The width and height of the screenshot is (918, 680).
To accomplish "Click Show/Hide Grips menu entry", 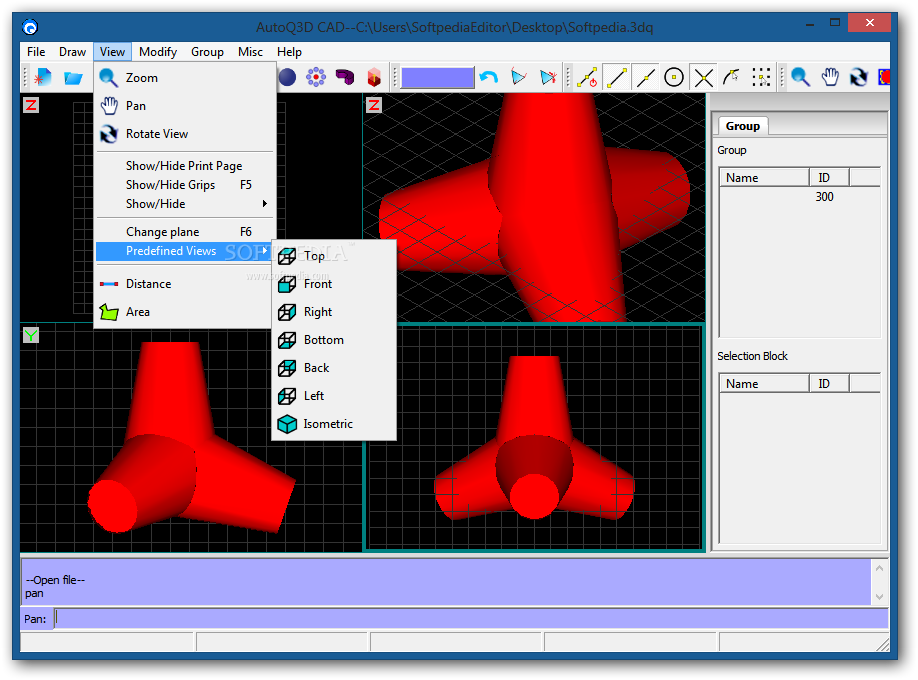I will pos(184,185).
